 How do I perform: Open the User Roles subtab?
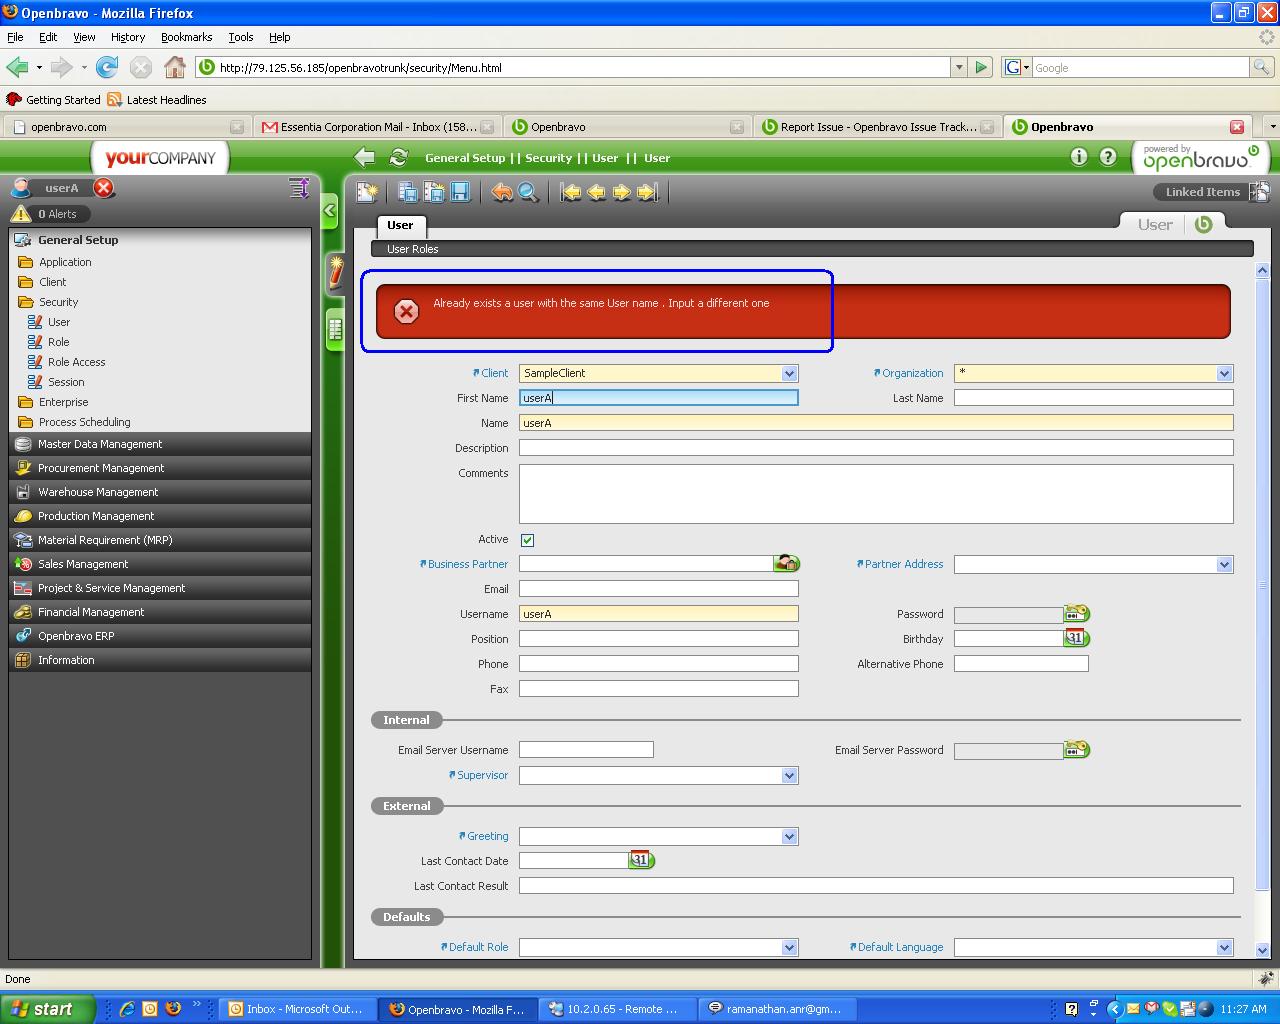[x=413, y=249]
